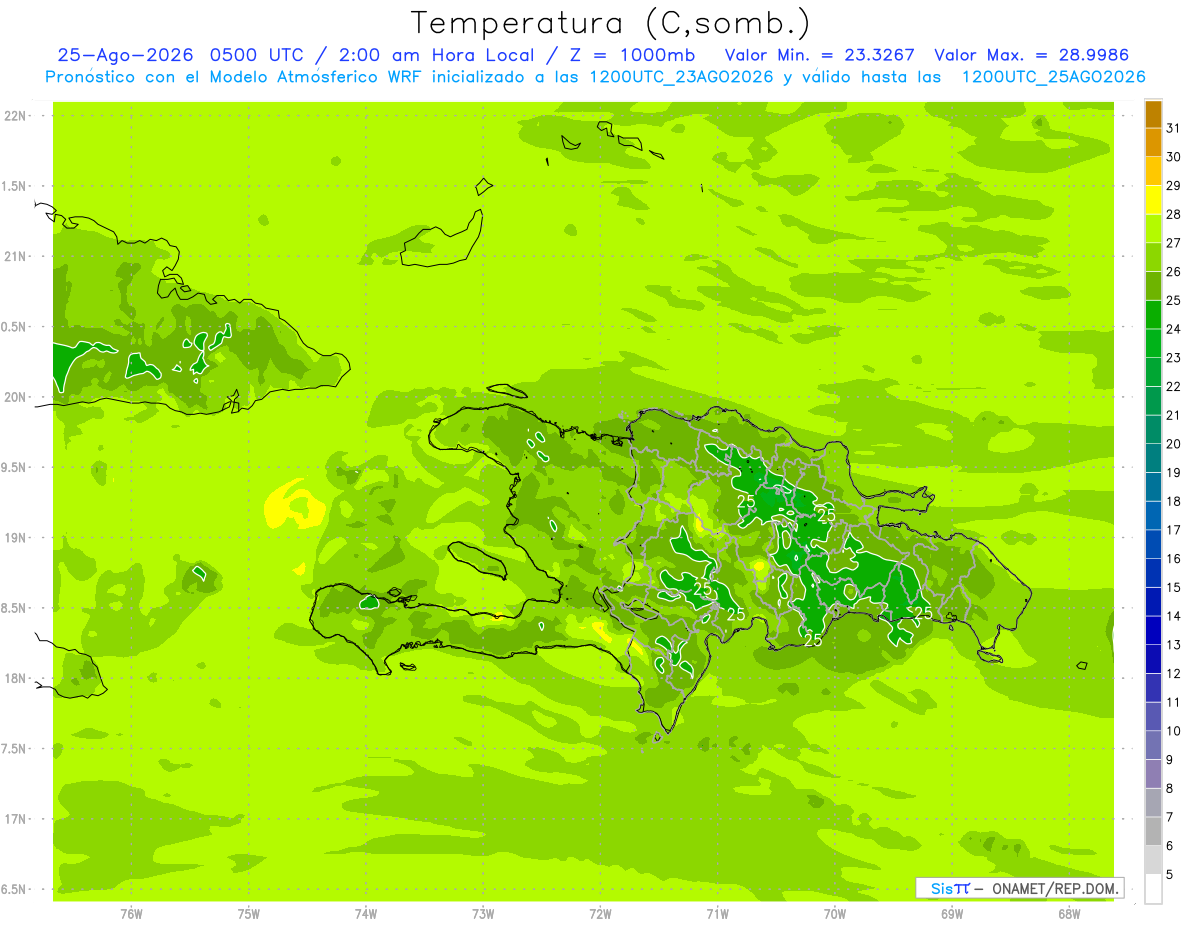
Task: Click the "68W" longitude label
Action: click(1069, 912)
